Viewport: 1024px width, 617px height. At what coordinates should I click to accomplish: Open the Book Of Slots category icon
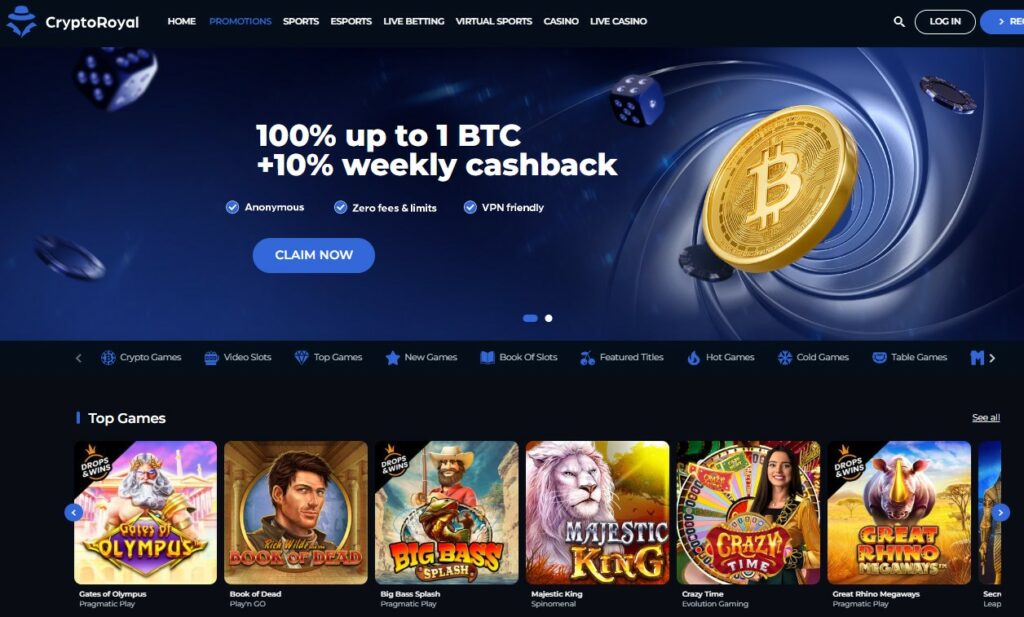tap(487, 358)
